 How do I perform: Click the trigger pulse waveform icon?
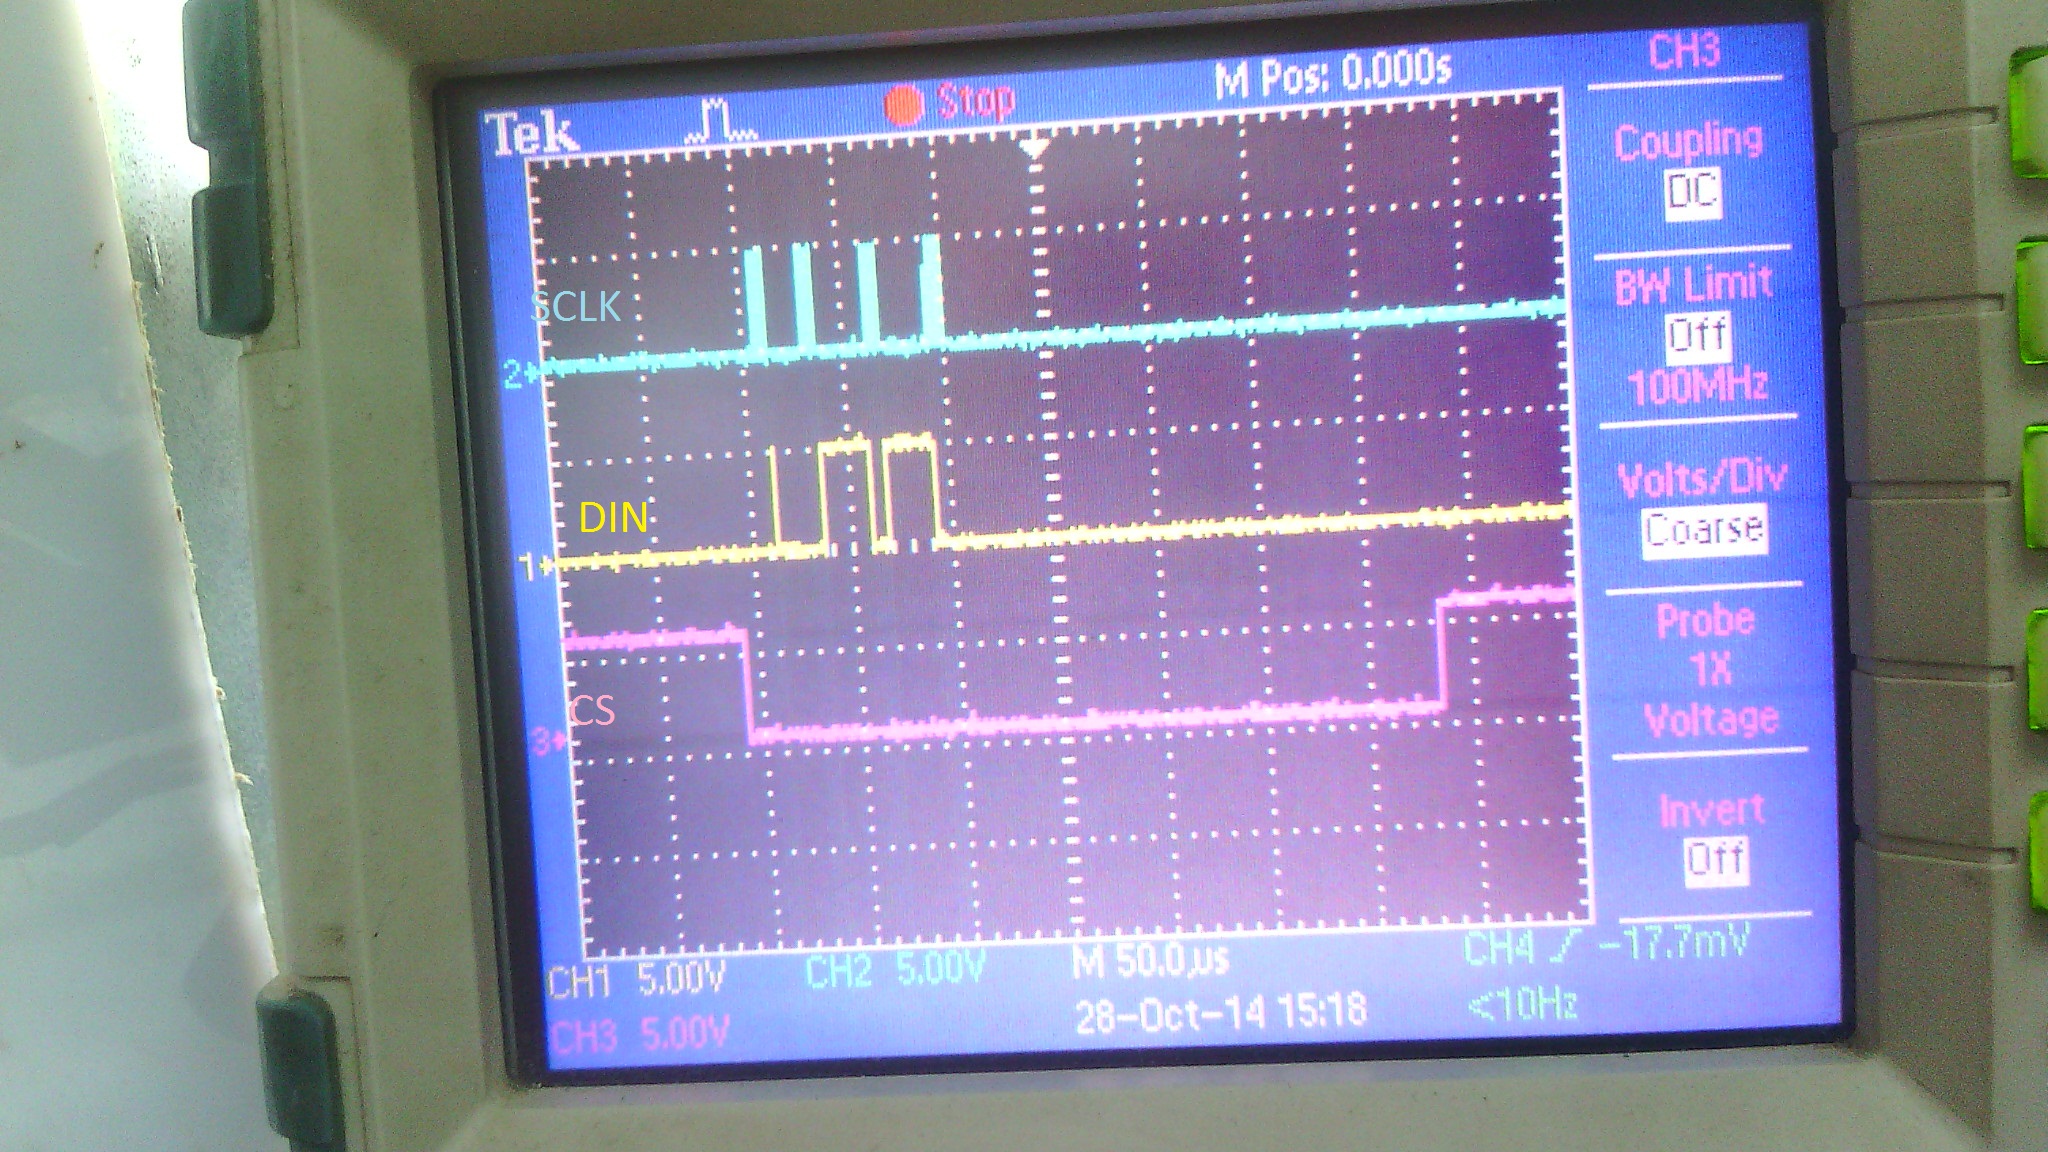coord(719,120)
